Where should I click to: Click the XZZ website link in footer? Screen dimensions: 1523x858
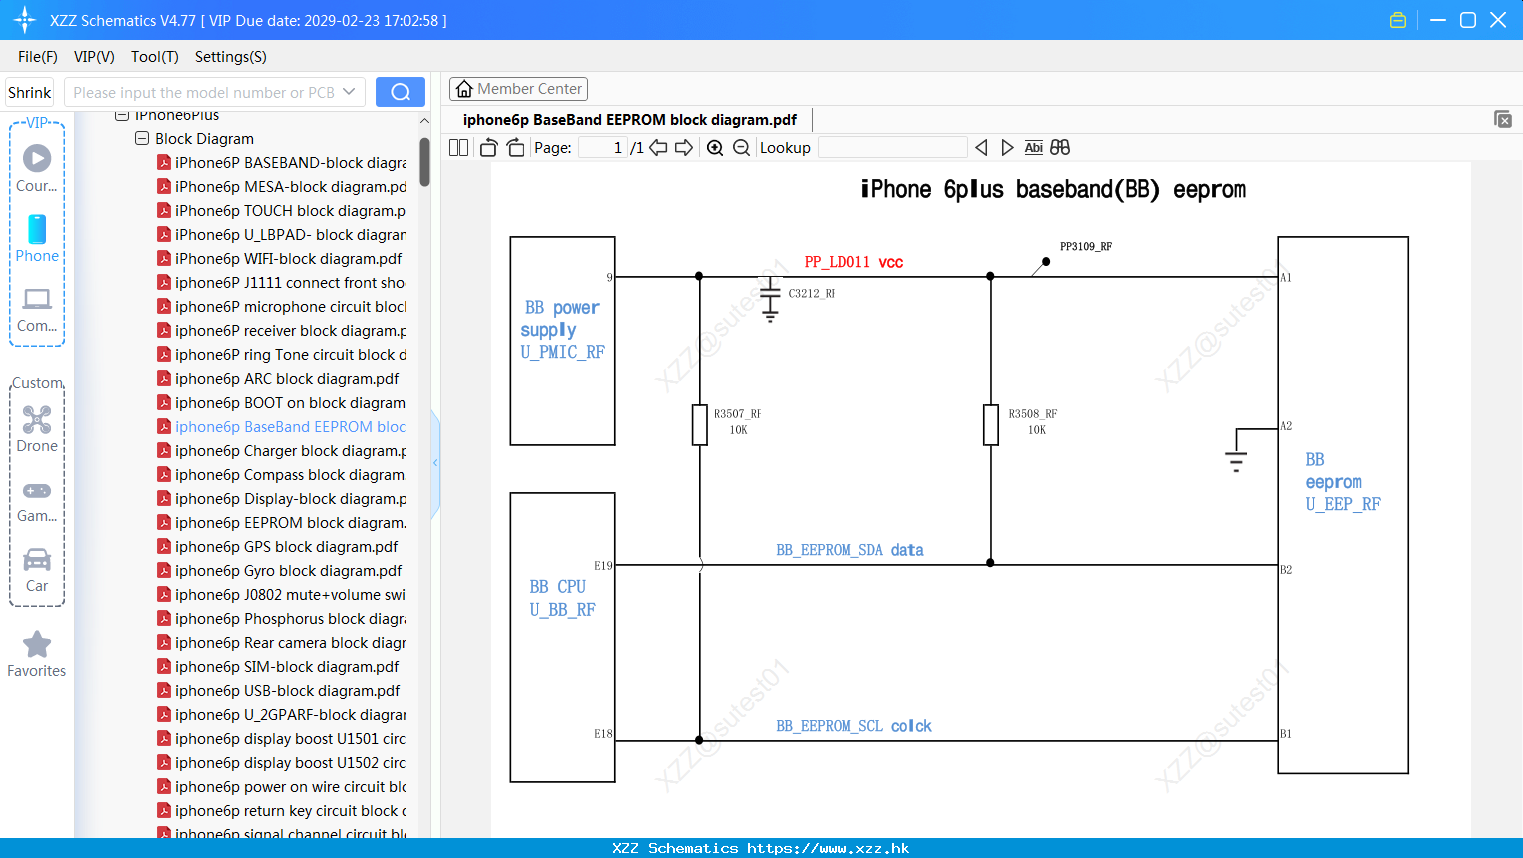point(828,848)
